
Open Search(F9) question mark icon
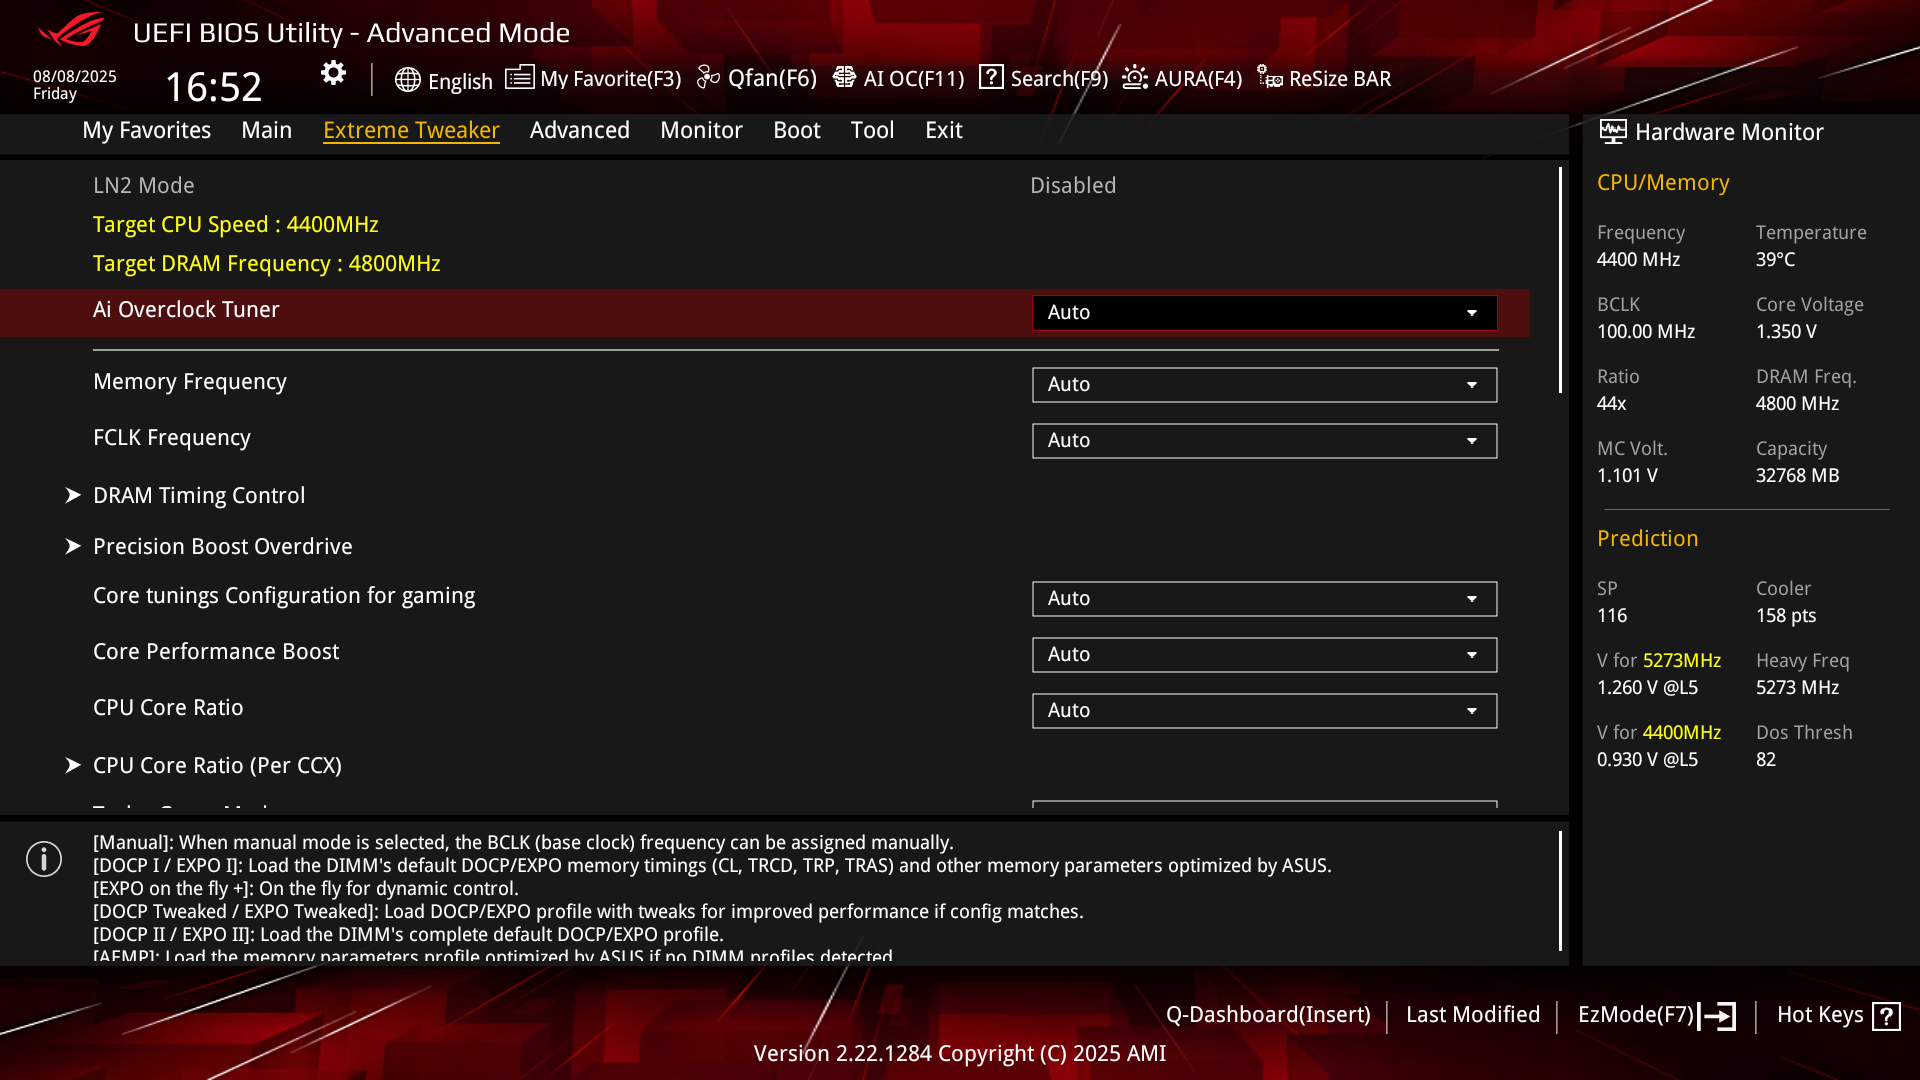[x=991, y=77]
